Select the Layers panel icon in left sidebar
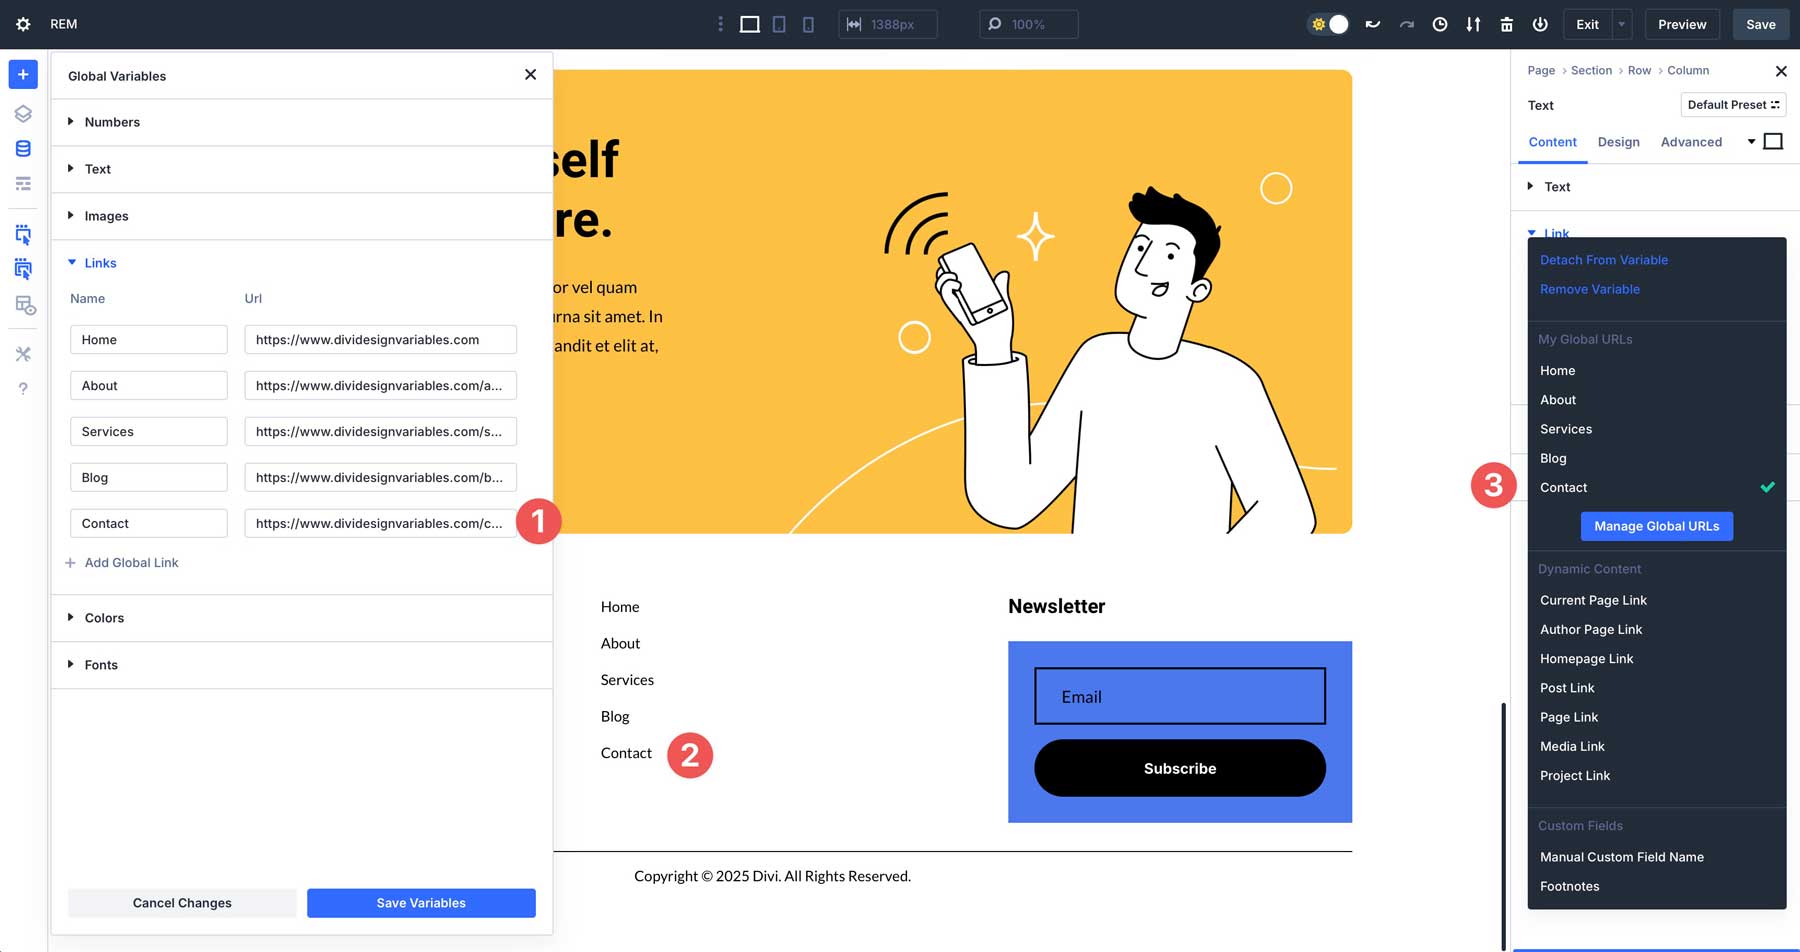This screenshot has width=1800, height=952. tap(22, 113)
